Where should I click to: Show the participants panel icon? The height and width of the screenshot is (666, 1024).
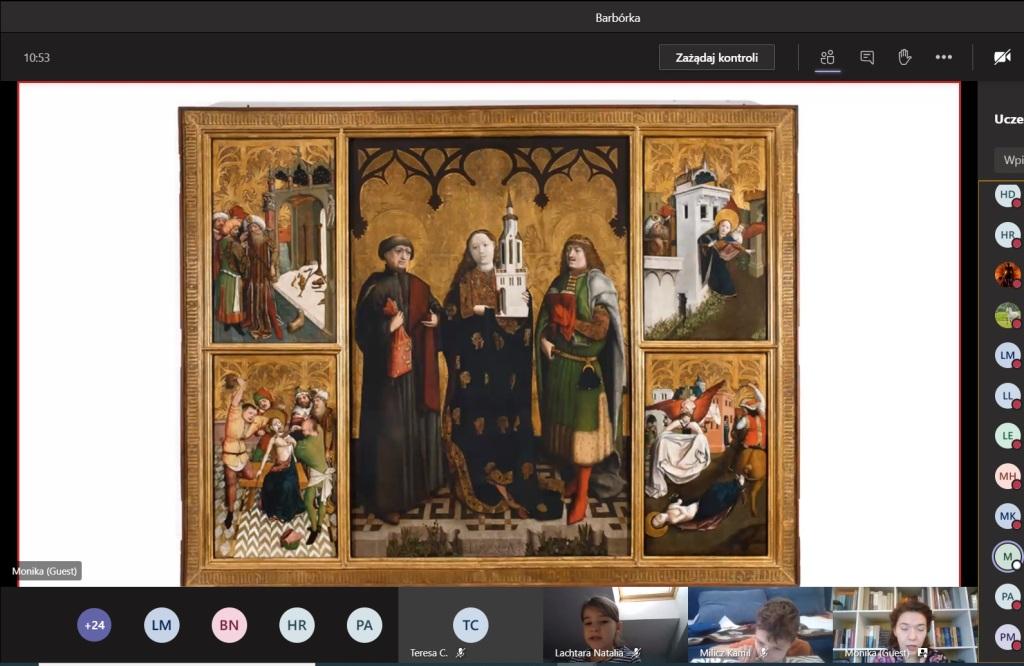(827, 57)
